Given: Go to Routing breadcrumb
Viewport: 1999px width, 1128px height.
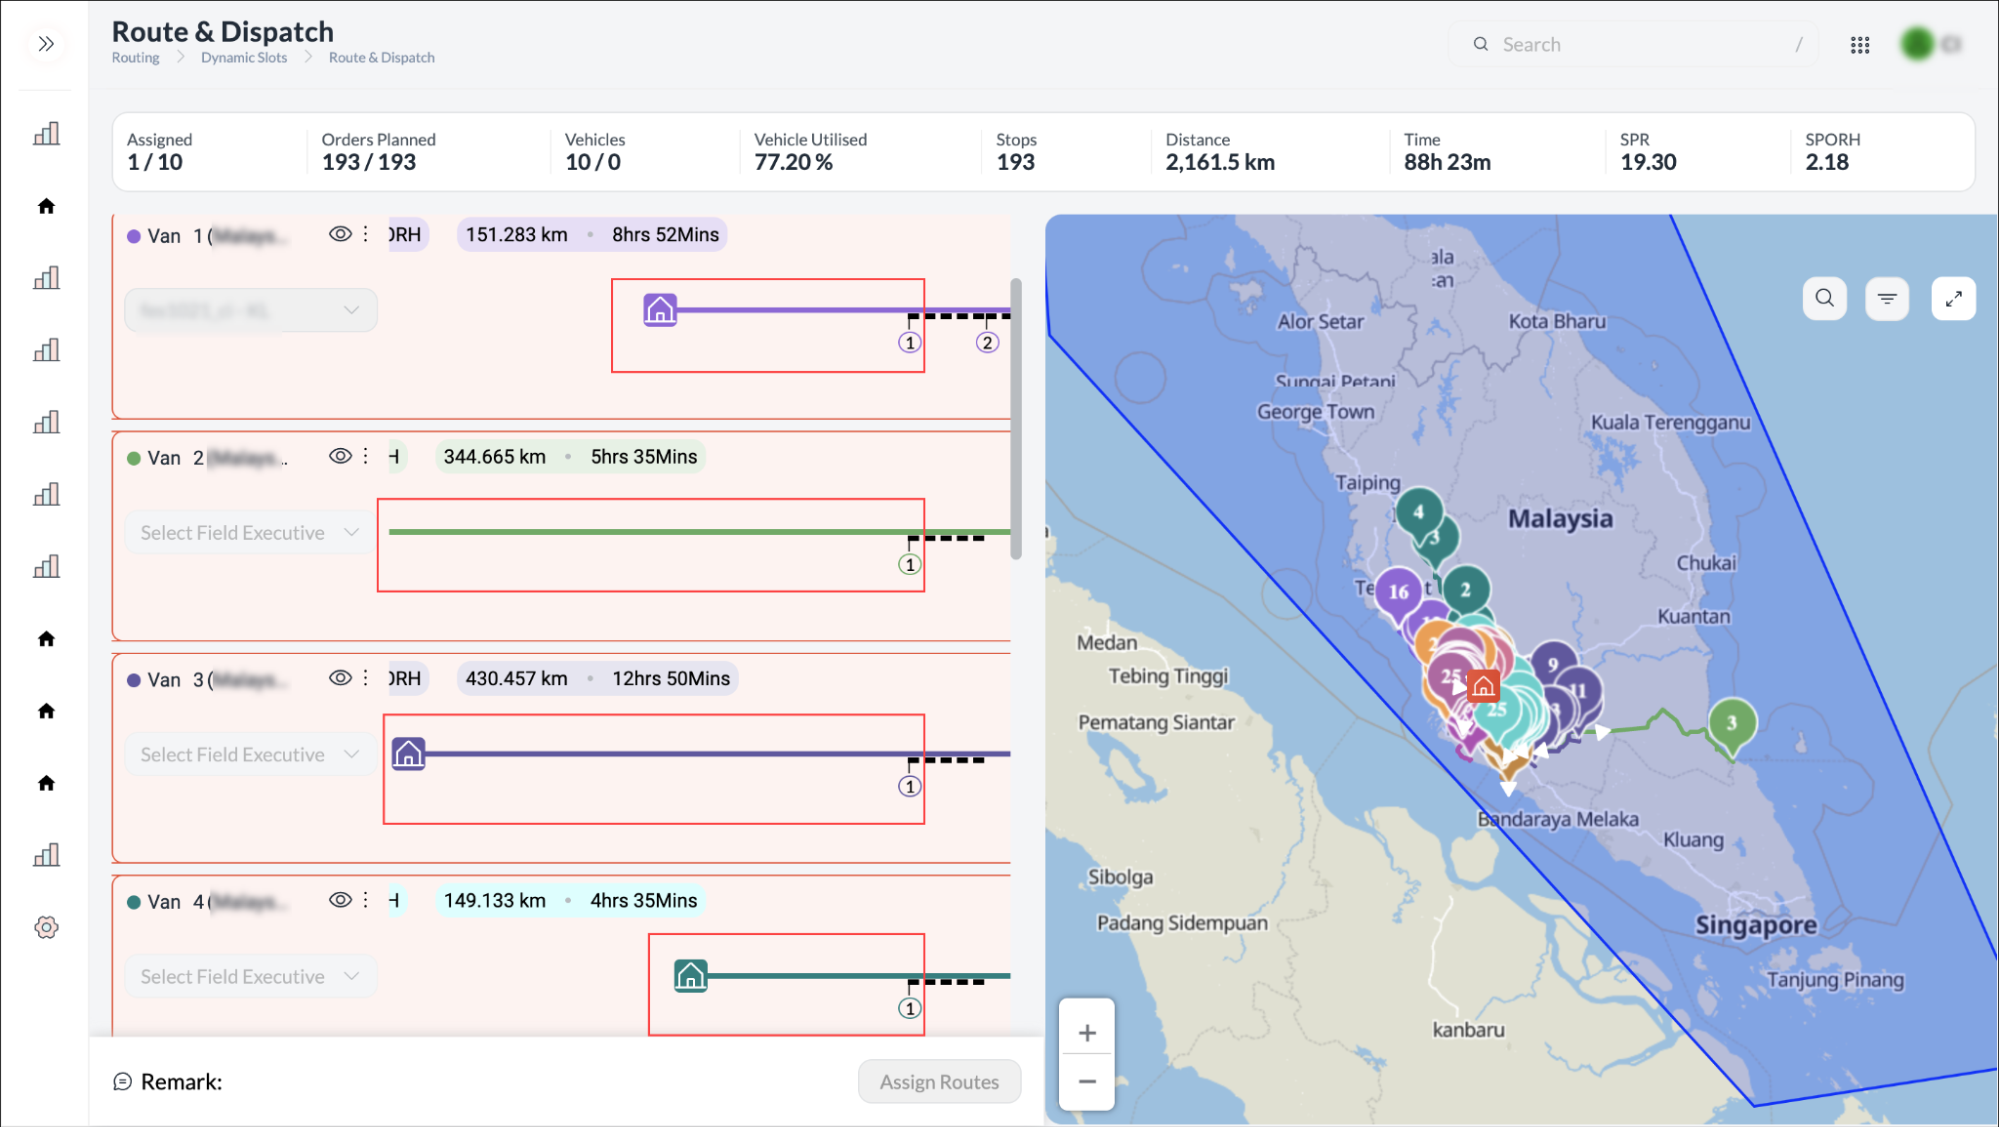Looking at the screenshot, I should pyautogui.click(x=135, y=58).
